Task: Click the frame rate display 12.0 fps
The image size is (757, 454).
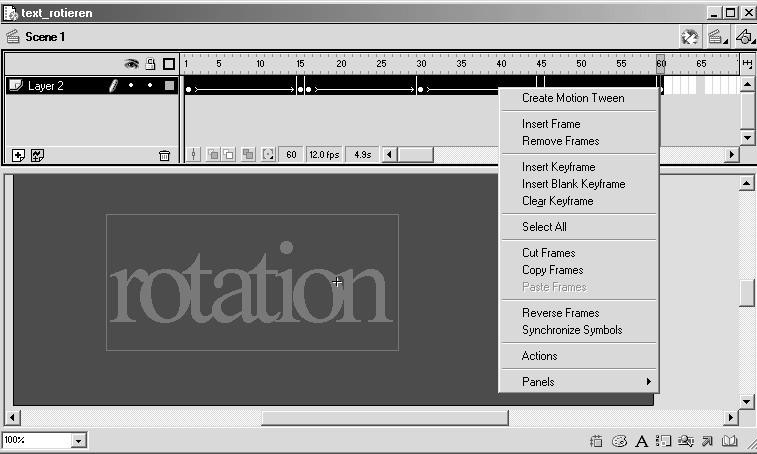Action: click(x=324, y=155)
